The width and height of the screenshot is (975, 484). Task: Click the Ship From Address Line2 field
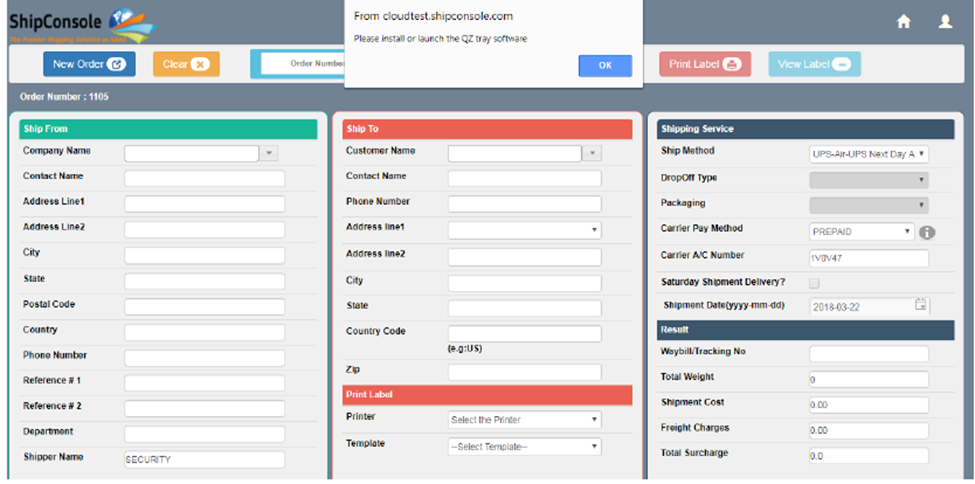(205, 230)
